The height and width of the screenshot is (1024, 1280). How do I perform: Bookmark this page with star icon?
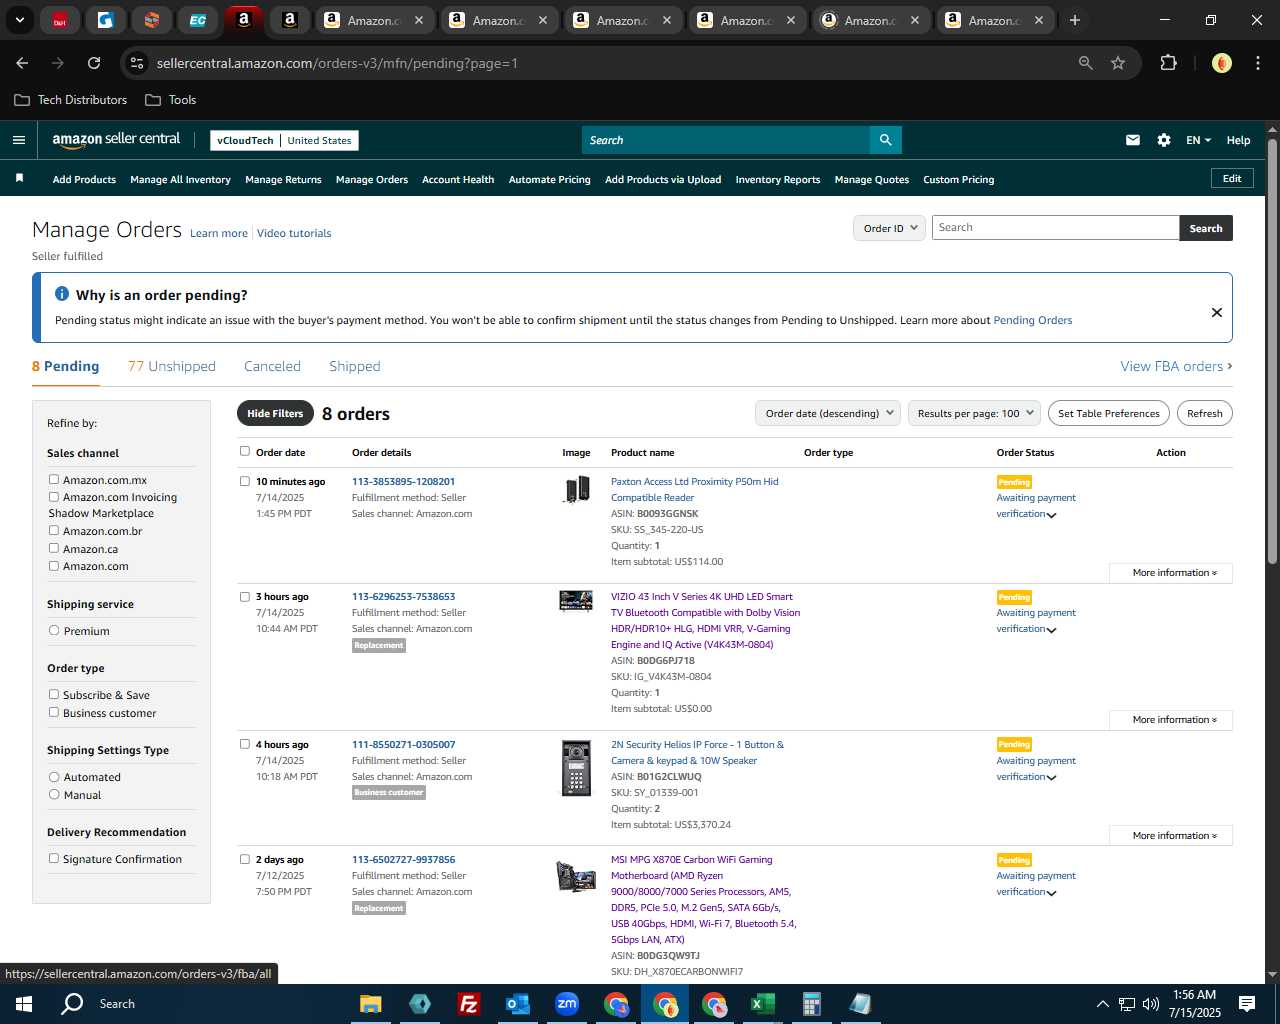pos(1118,63)
